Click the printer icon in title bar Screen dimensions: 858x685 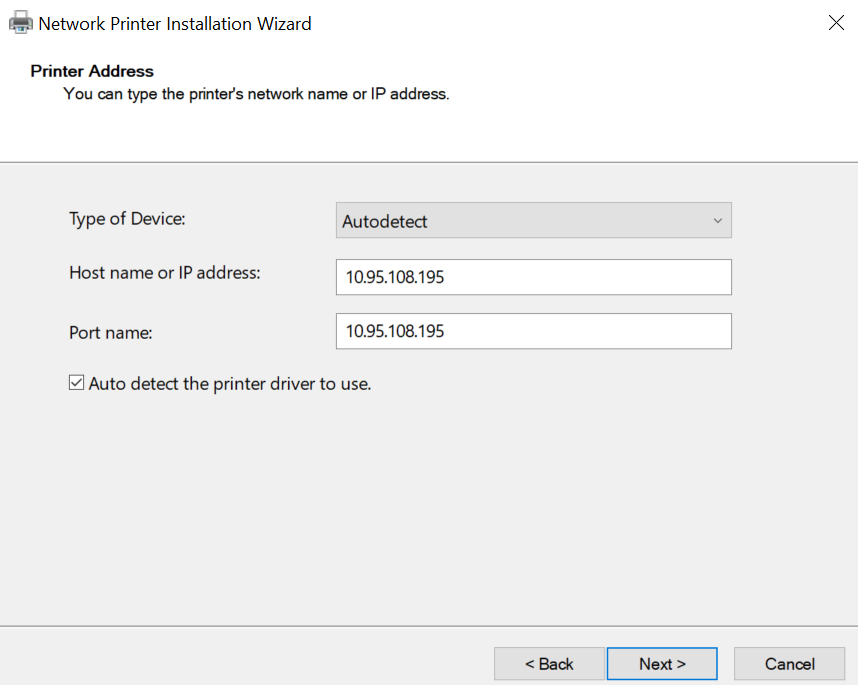tap(20, 23)
